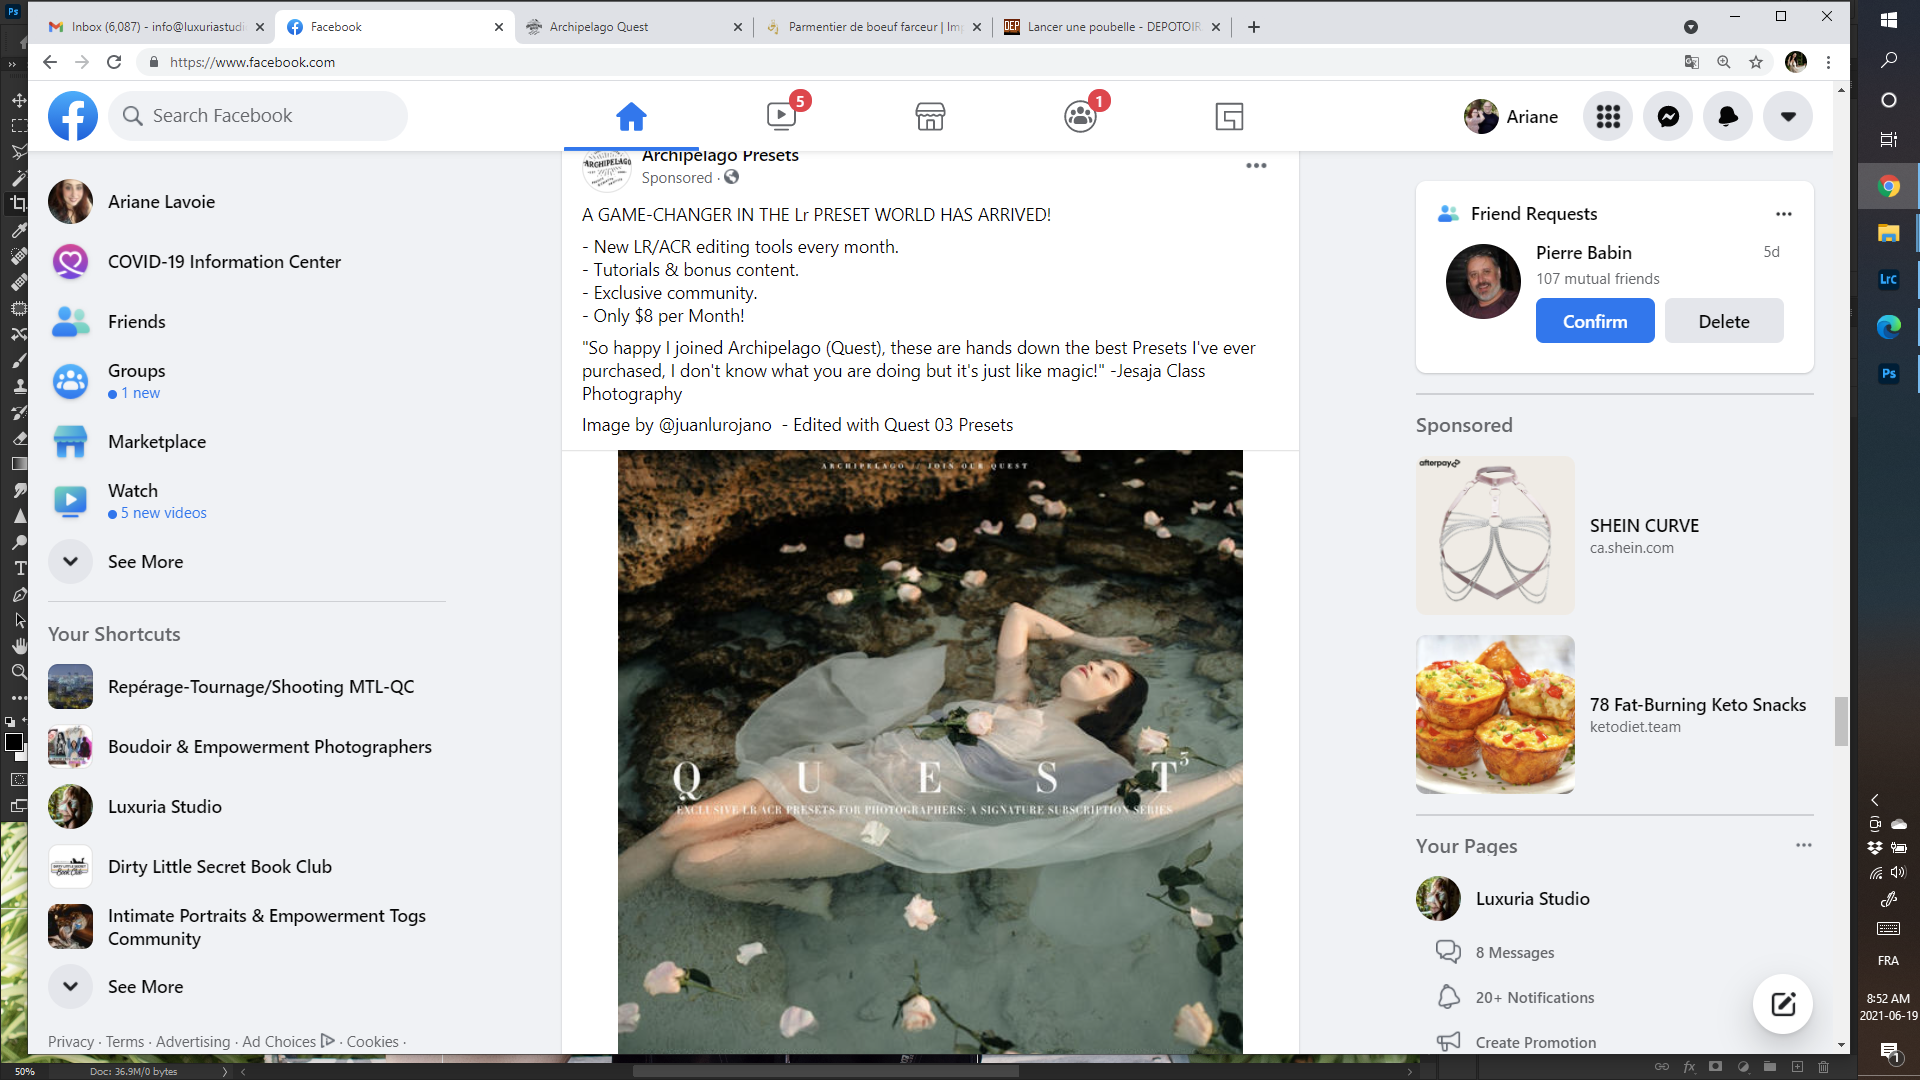
Task: Go to Watch videos icon in top bar
Action: pyautogui.click(x=781, y=117)
